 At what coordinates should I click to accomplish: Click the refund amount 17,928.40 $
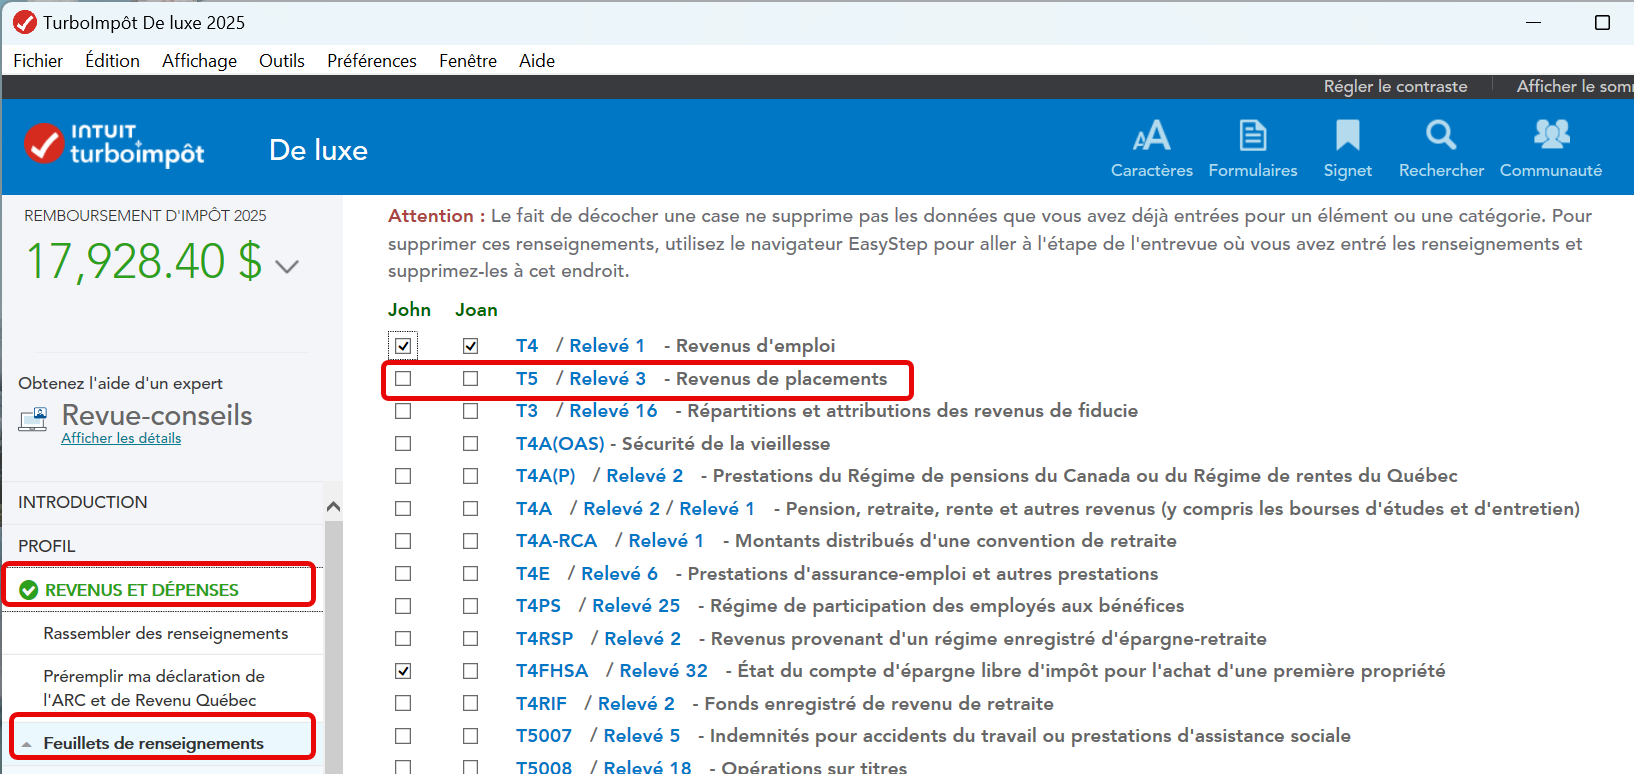pos(144,261)
